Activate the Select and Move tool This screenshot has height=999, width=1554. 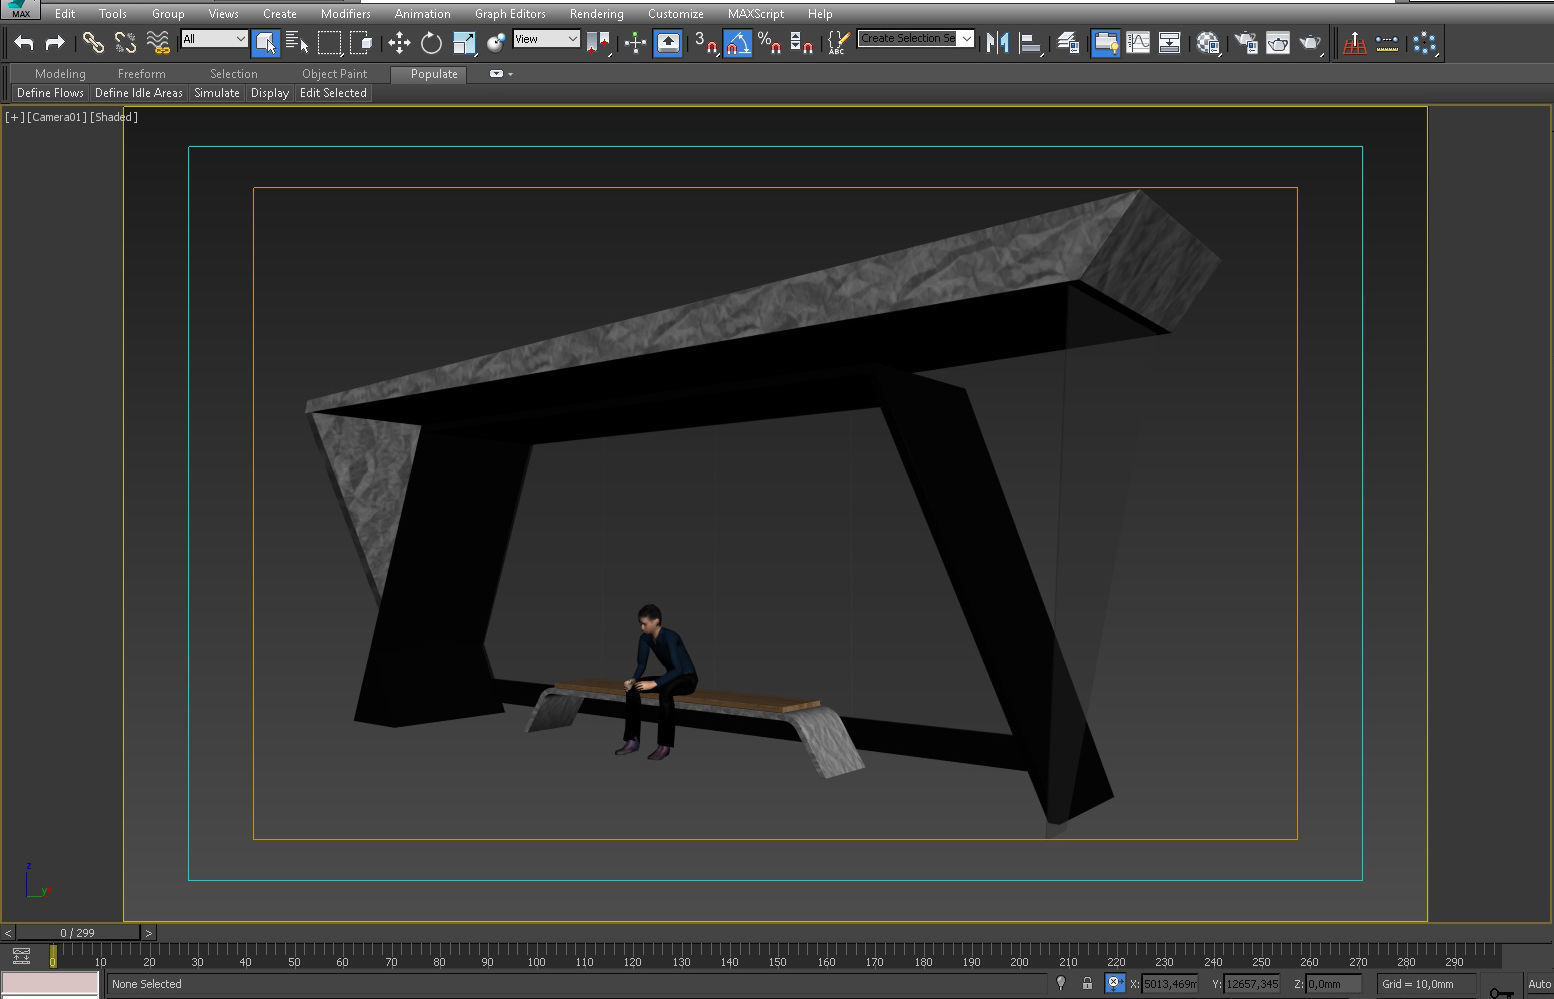click(399, 42)
